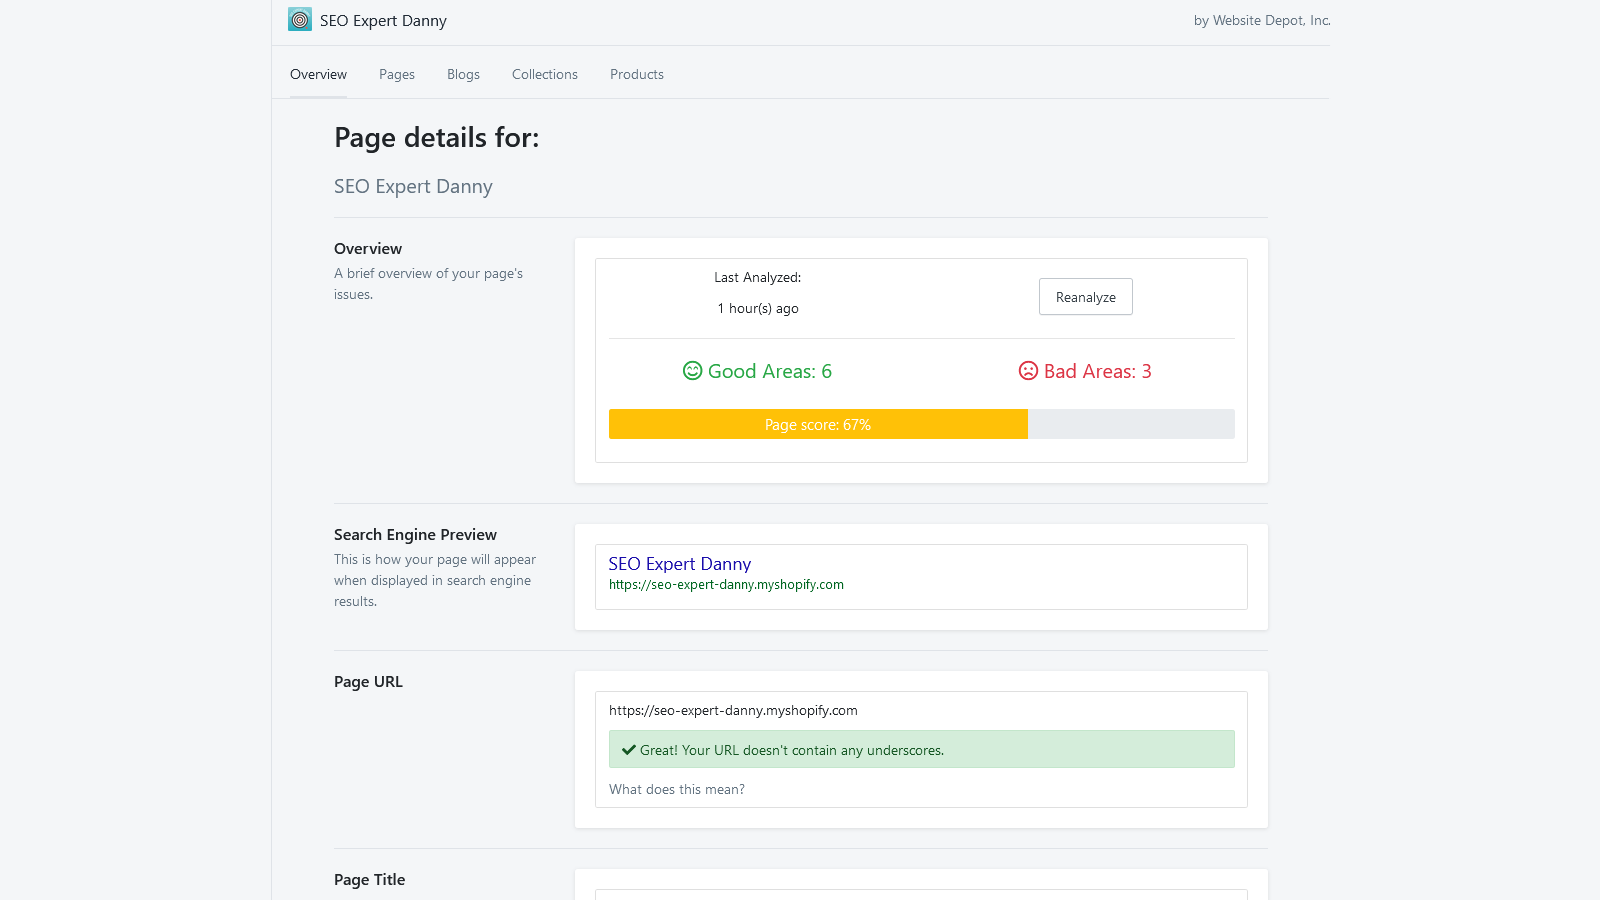Click the checkmark icon in the URL success message
The image size is (1600, 900).
click(629, 750)
